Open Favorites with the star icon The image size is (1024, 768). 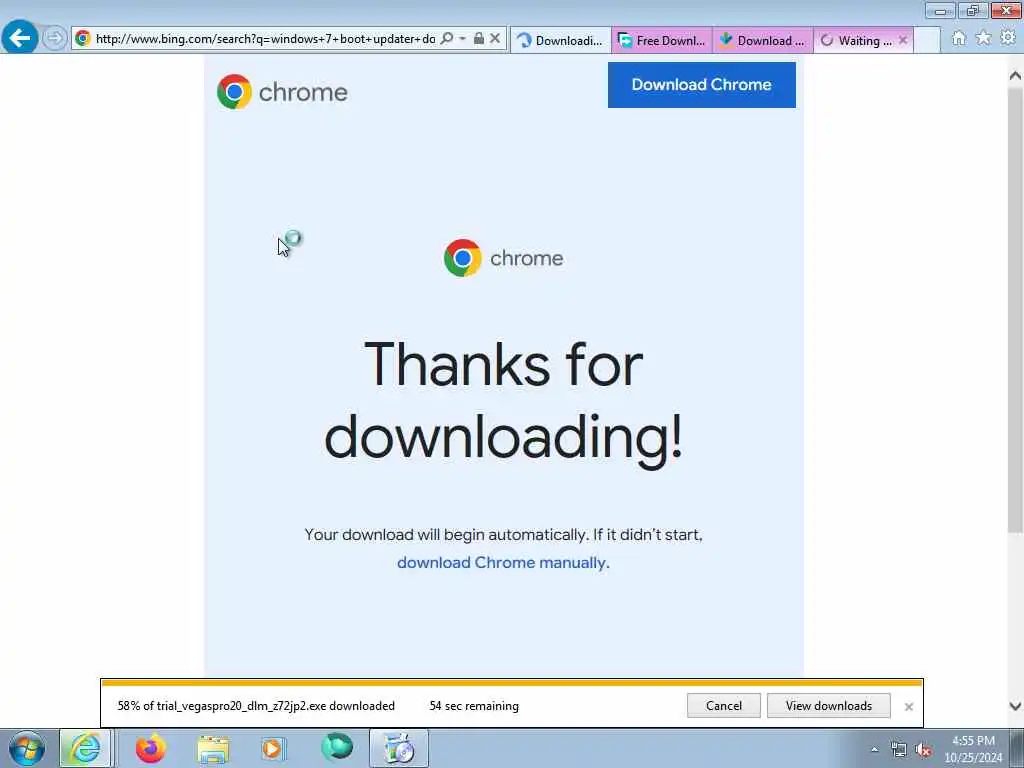click(x=983, y=39)
